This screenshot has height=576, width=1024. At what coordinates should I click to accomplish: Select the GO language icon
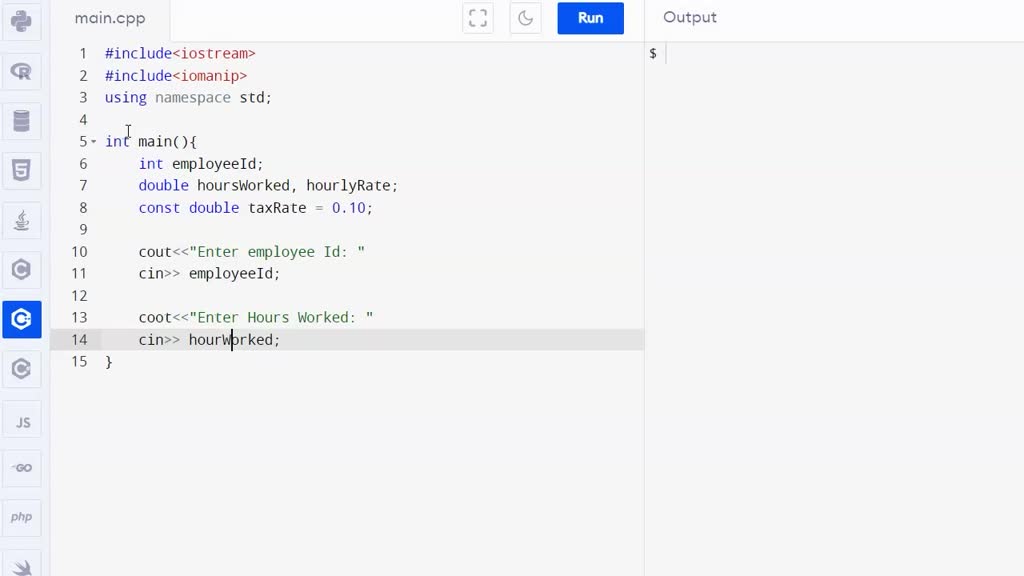coord(22,468)
